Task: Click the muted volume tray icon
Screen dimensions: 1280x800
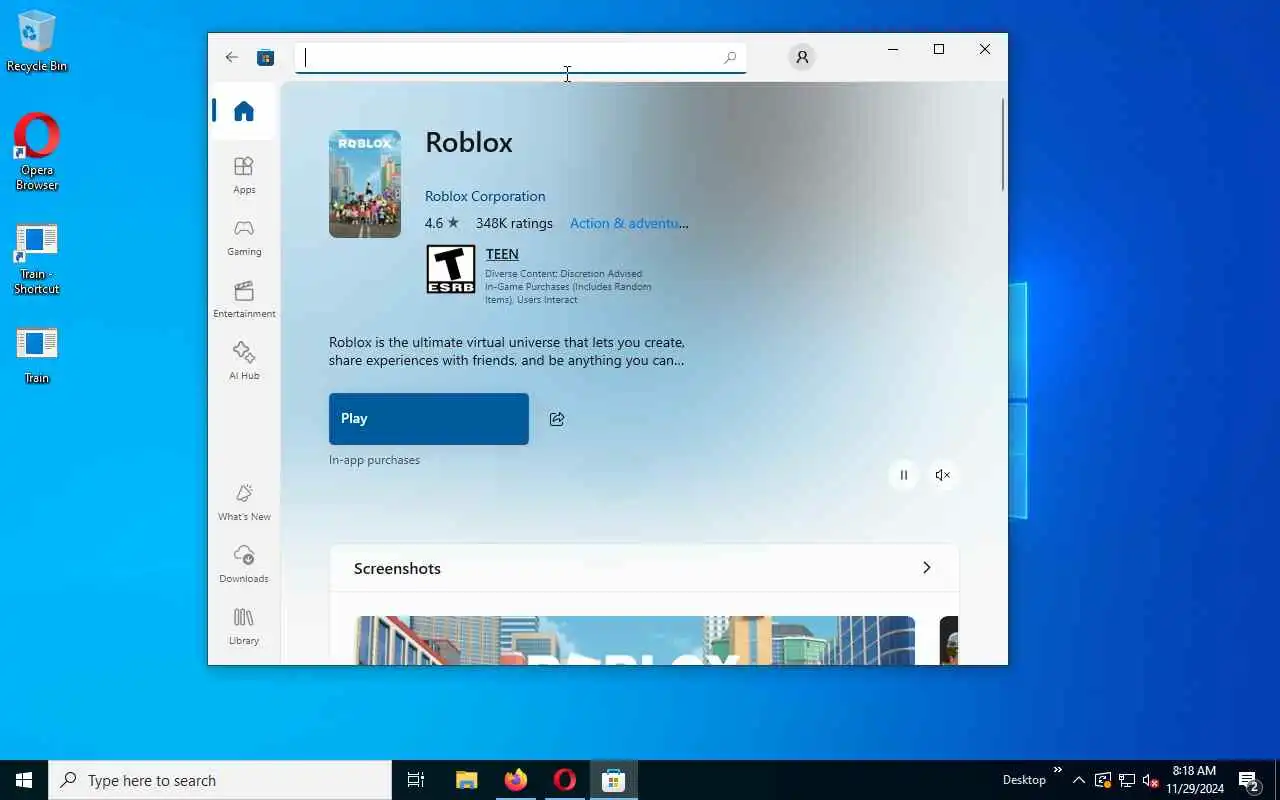Action: point(1151,780)
